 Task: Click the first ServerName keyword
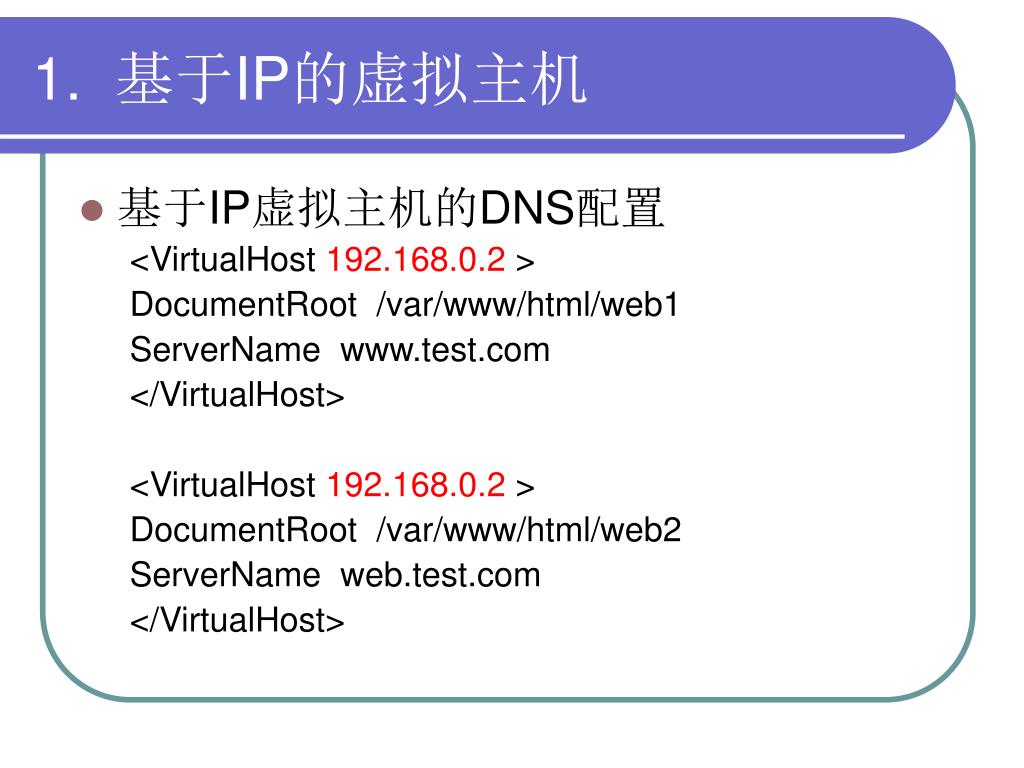[225, 350]
